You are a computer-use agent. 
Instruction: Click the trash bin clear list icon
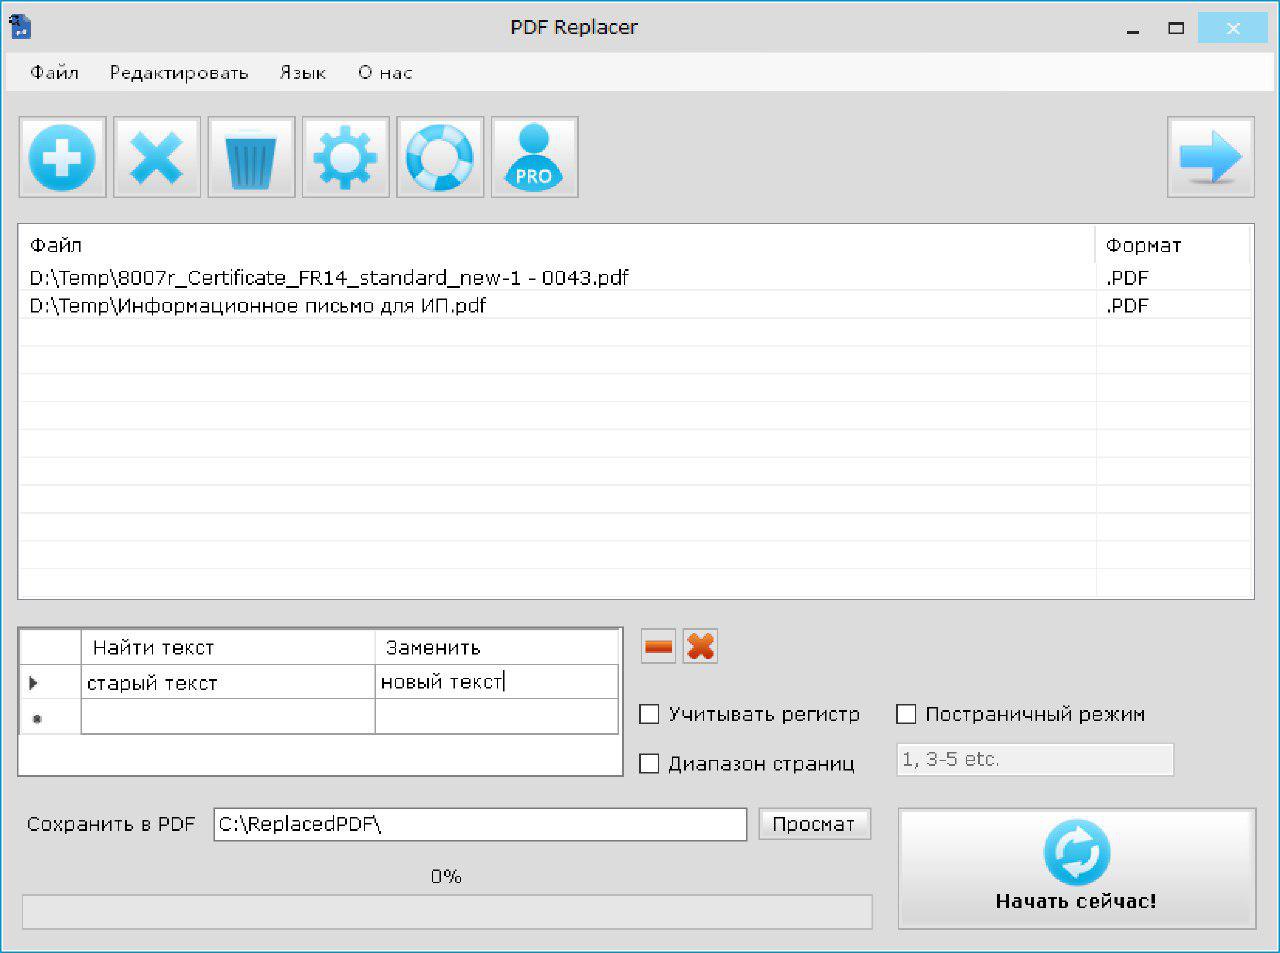(x=251, y=157)
